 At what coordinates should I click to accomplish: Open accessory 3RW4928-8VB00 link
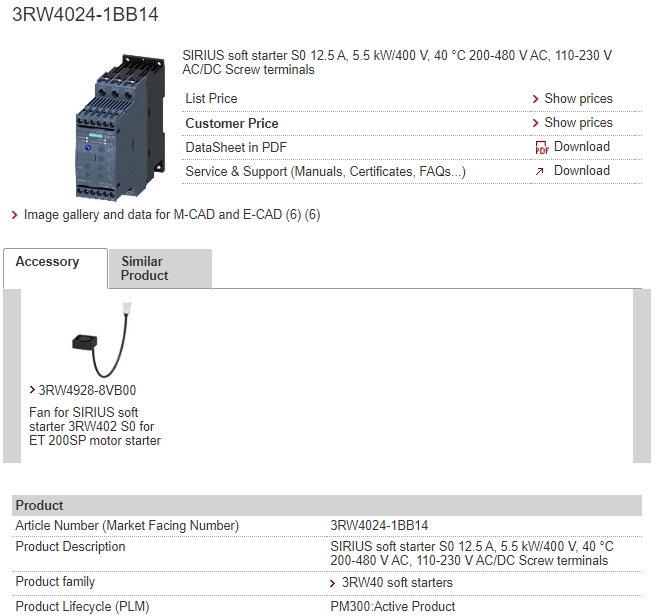pyautogui.click(x=87, y=390)
